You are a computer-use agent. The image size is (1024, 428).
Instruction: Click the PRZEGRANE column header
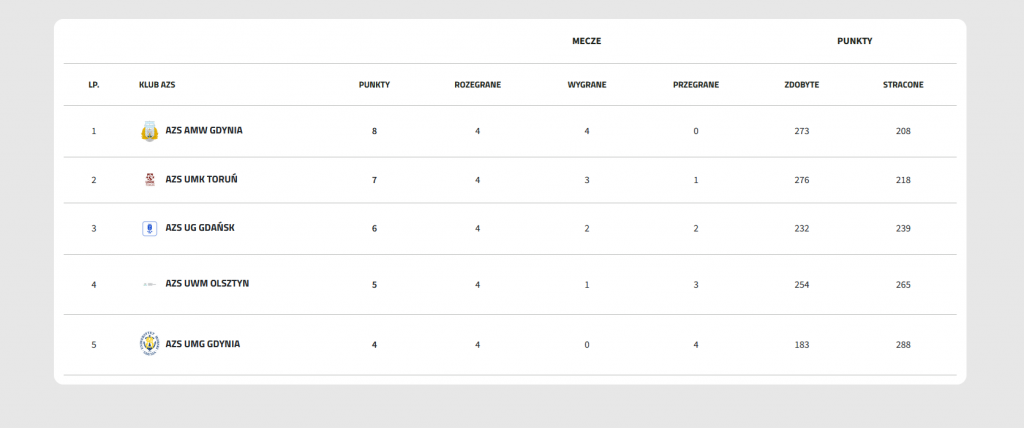(696, 85)
